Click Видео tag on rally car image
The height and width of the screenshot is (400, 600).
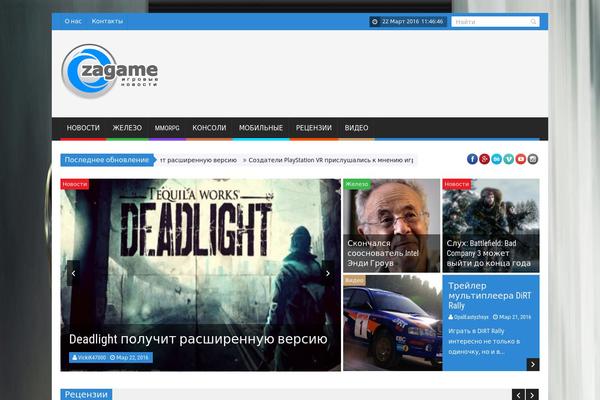[x=354, y=280]
